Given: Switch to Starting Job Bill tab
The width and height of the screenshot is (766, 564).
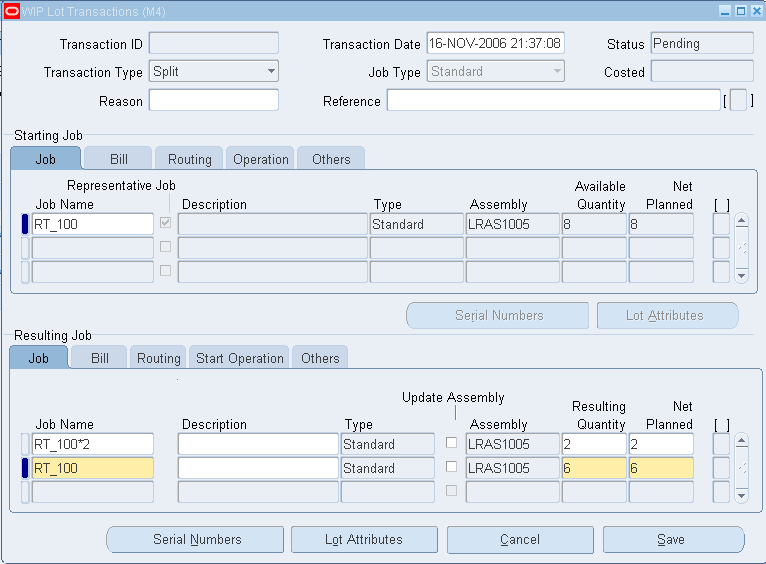Looking at the screenshot, I should point(118,159).
